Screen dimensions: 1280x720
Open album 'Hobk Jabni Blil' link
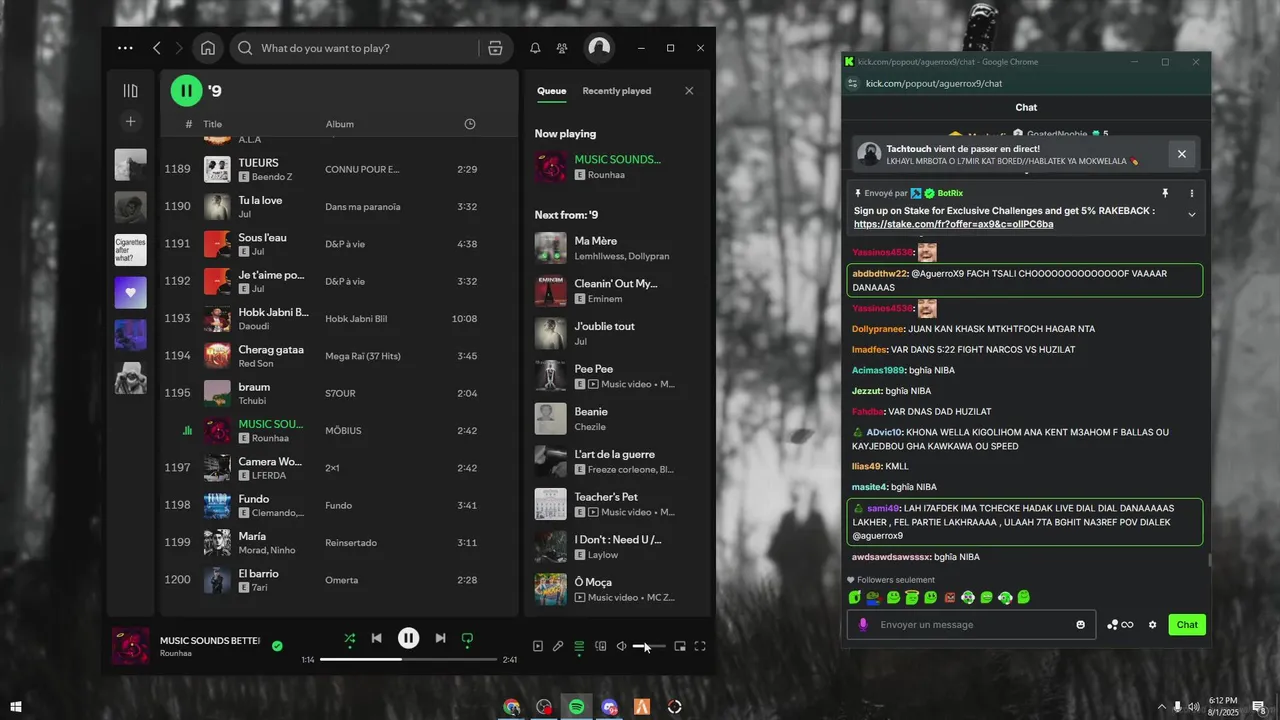pos(355,319)
